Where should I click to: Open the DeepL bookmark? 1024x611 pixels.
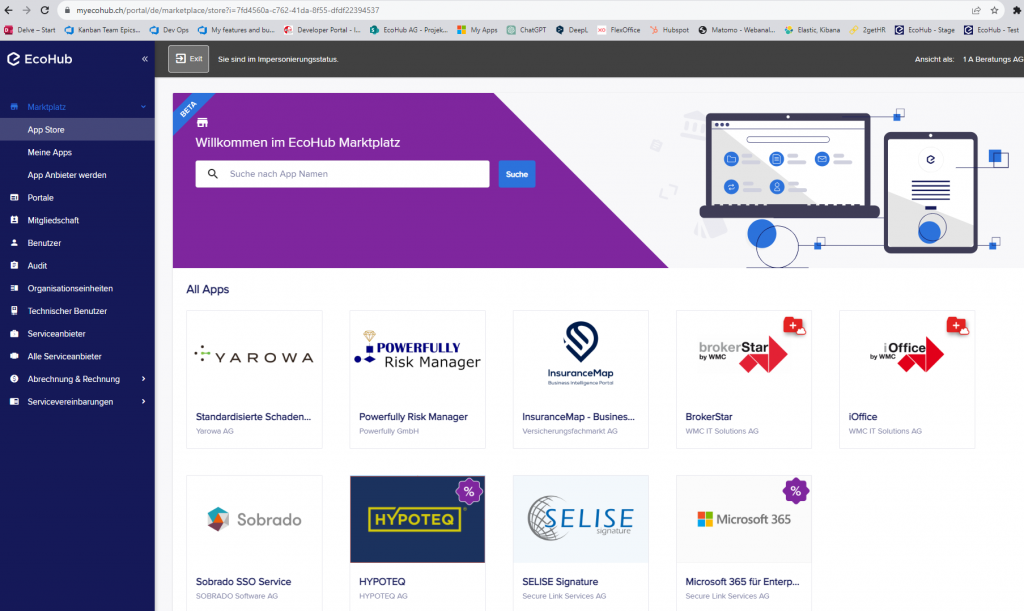coord(572,30)
